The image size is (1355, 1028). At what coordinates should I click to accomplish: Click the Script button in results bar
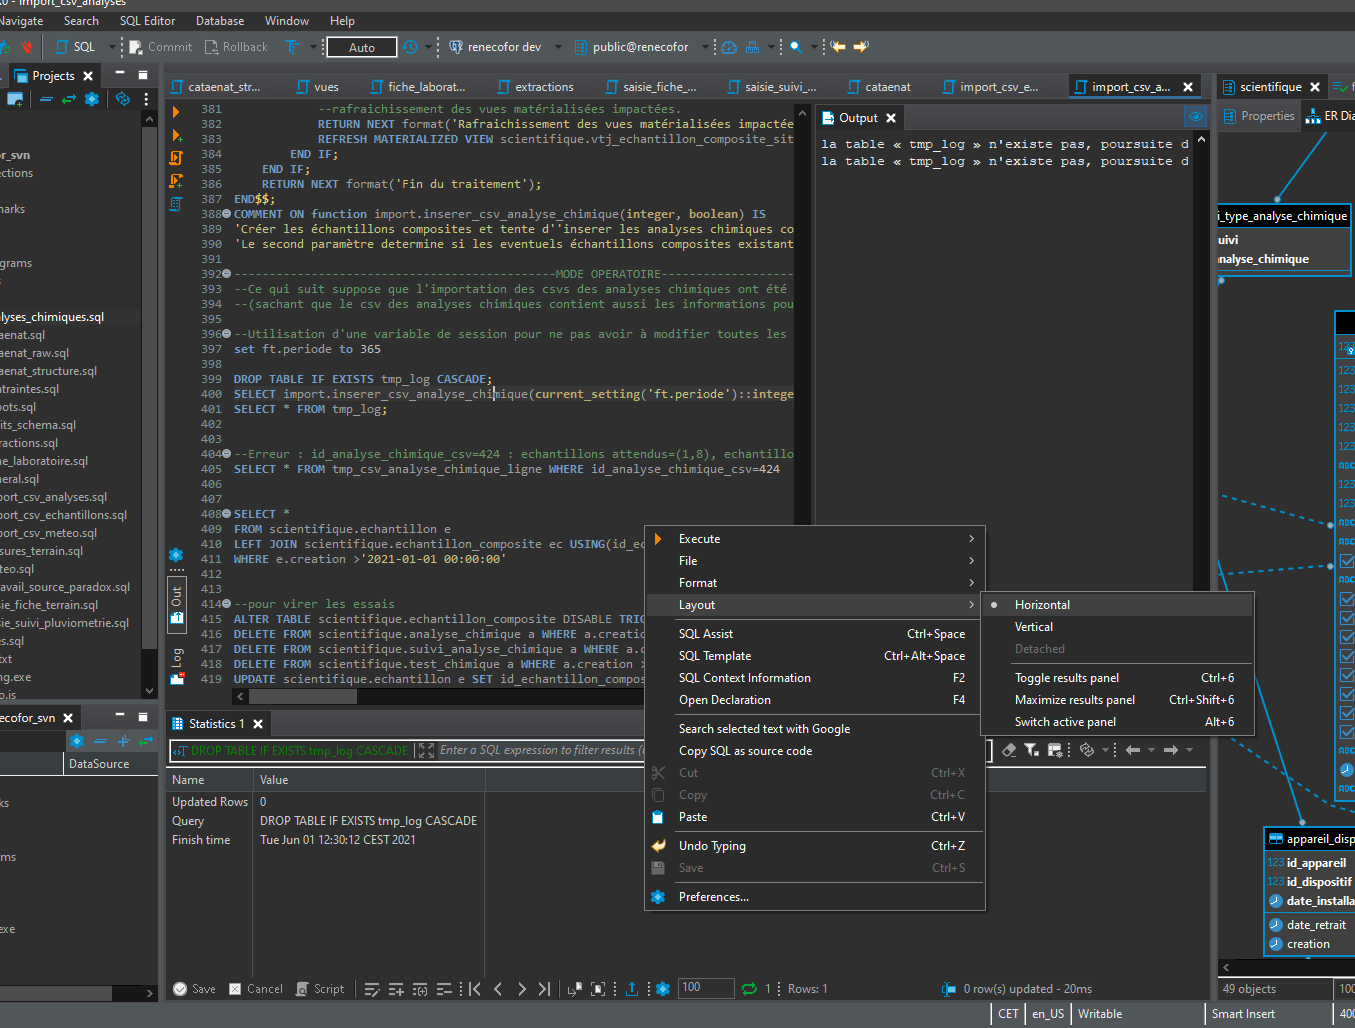320,989
